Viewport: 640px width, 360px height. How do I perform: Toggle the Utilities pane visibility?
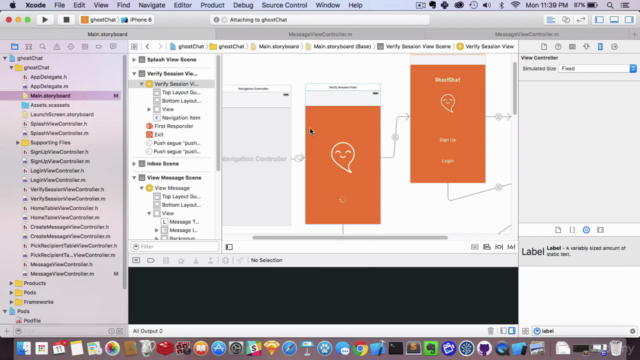point(629,20)
